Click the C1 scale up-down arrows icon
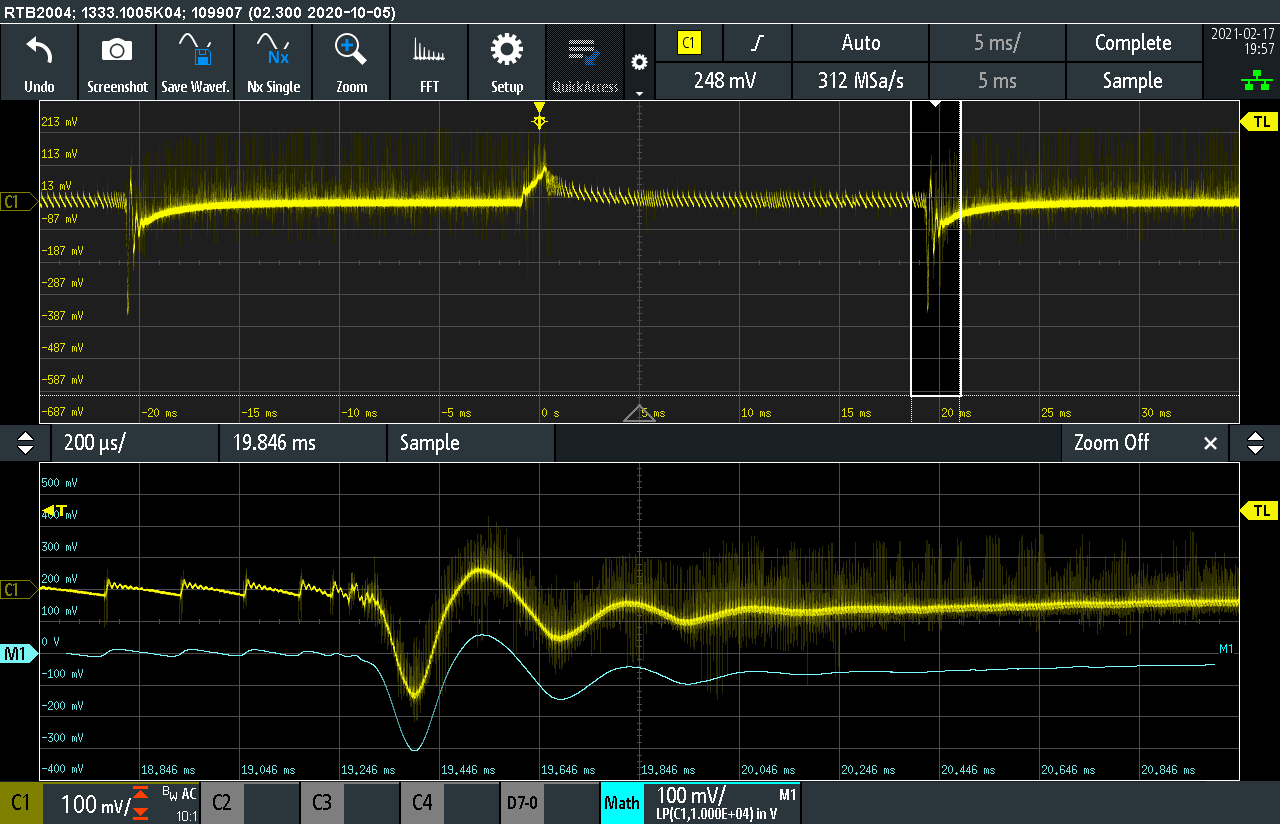This screenshot has width=1280, height=824. (142, 803)
